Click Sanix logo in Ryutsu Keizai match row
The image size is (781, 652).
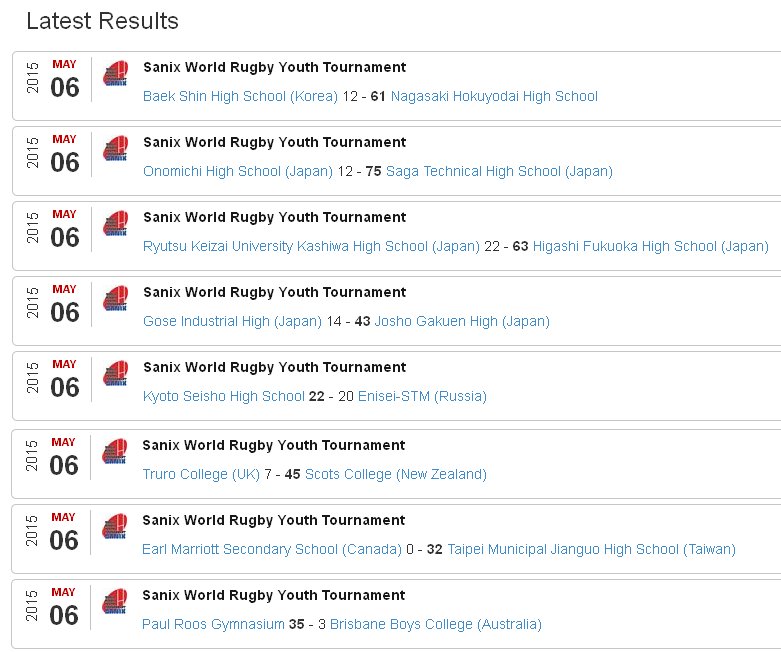116,223
